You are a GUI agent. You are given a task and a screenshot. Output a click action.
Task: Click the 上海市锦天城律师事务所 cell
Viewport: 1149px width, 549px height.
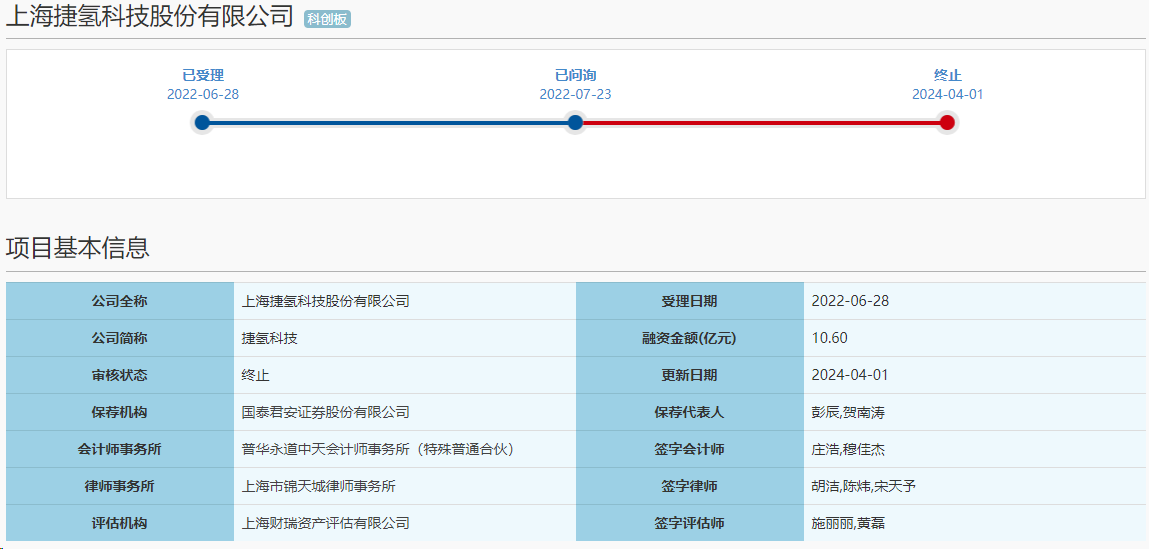(319, 486)
